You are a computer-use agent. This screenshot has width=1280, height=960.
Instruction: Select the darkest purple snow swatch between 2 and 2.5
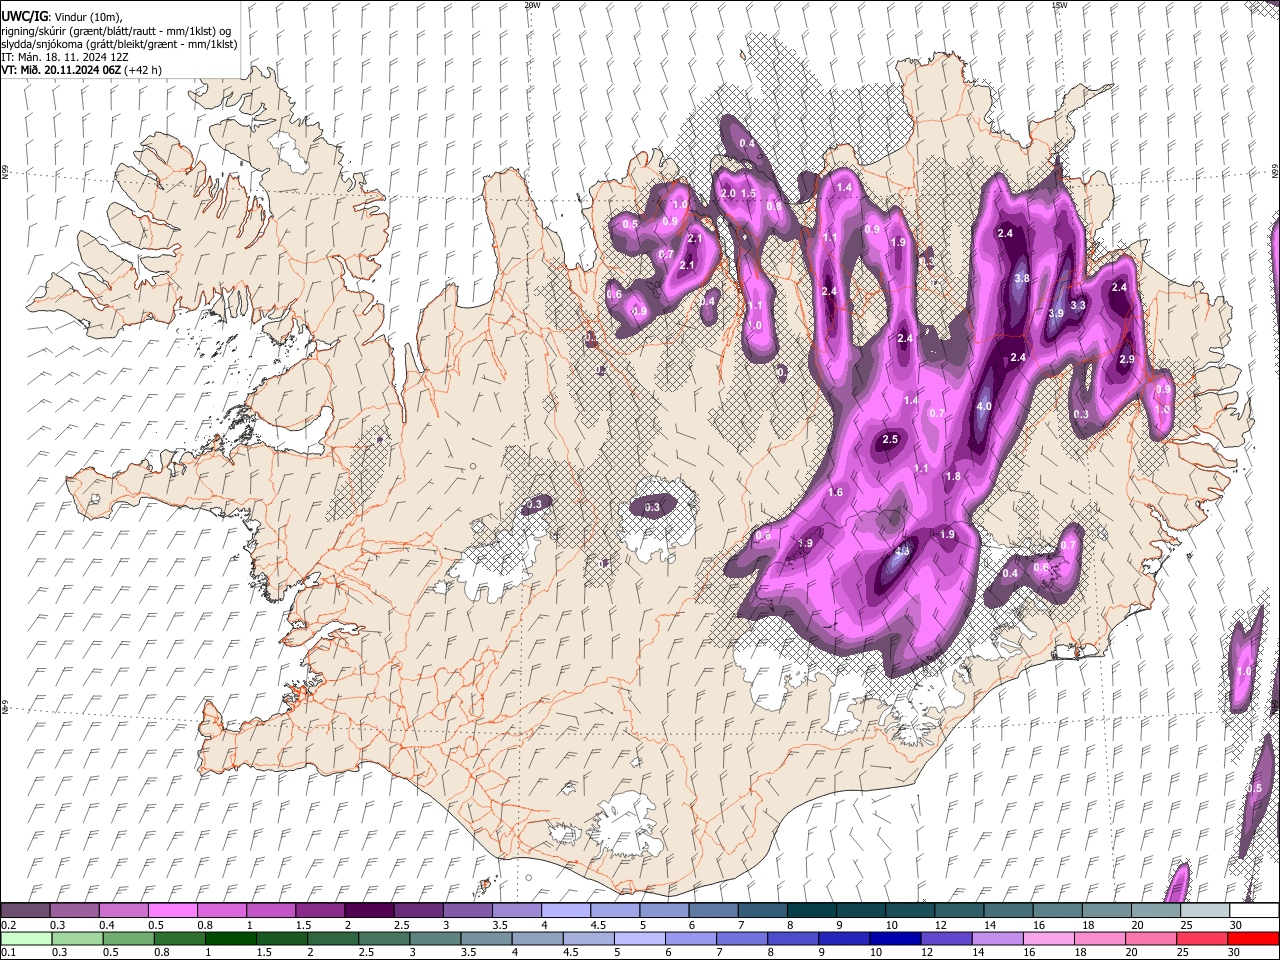368,910
